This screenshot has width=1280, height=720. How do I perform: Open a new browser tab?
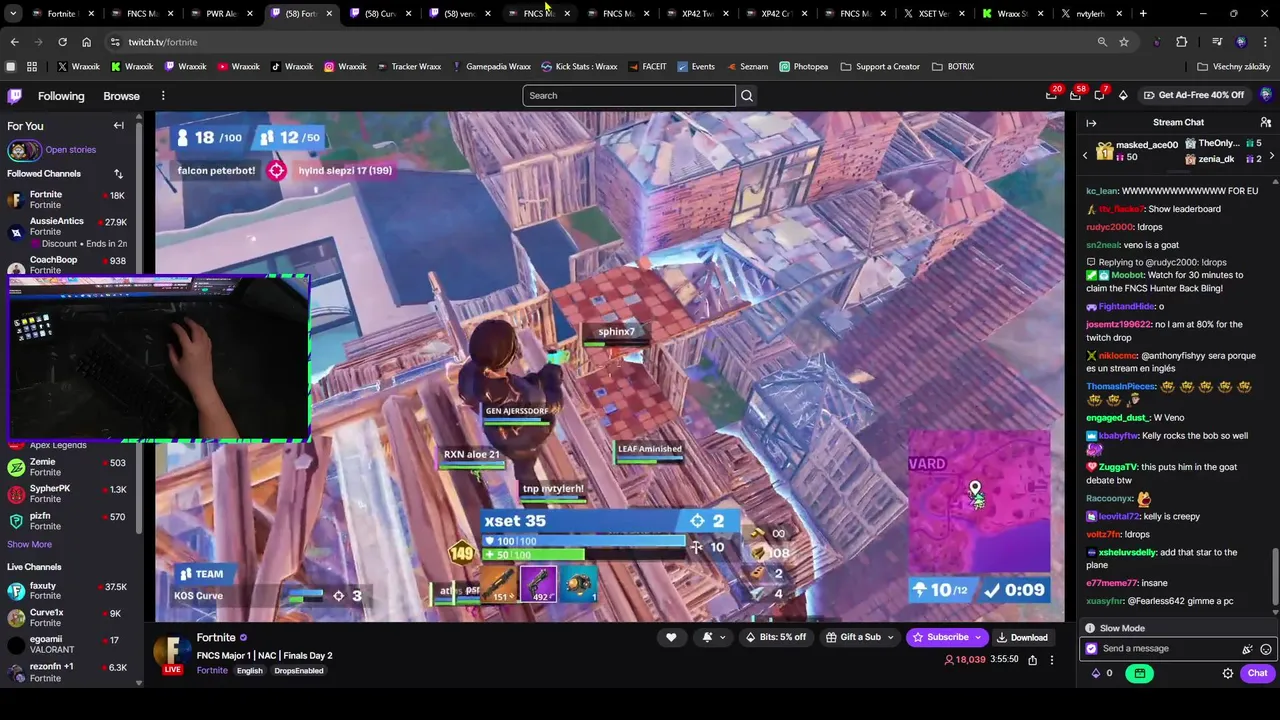1143,14
